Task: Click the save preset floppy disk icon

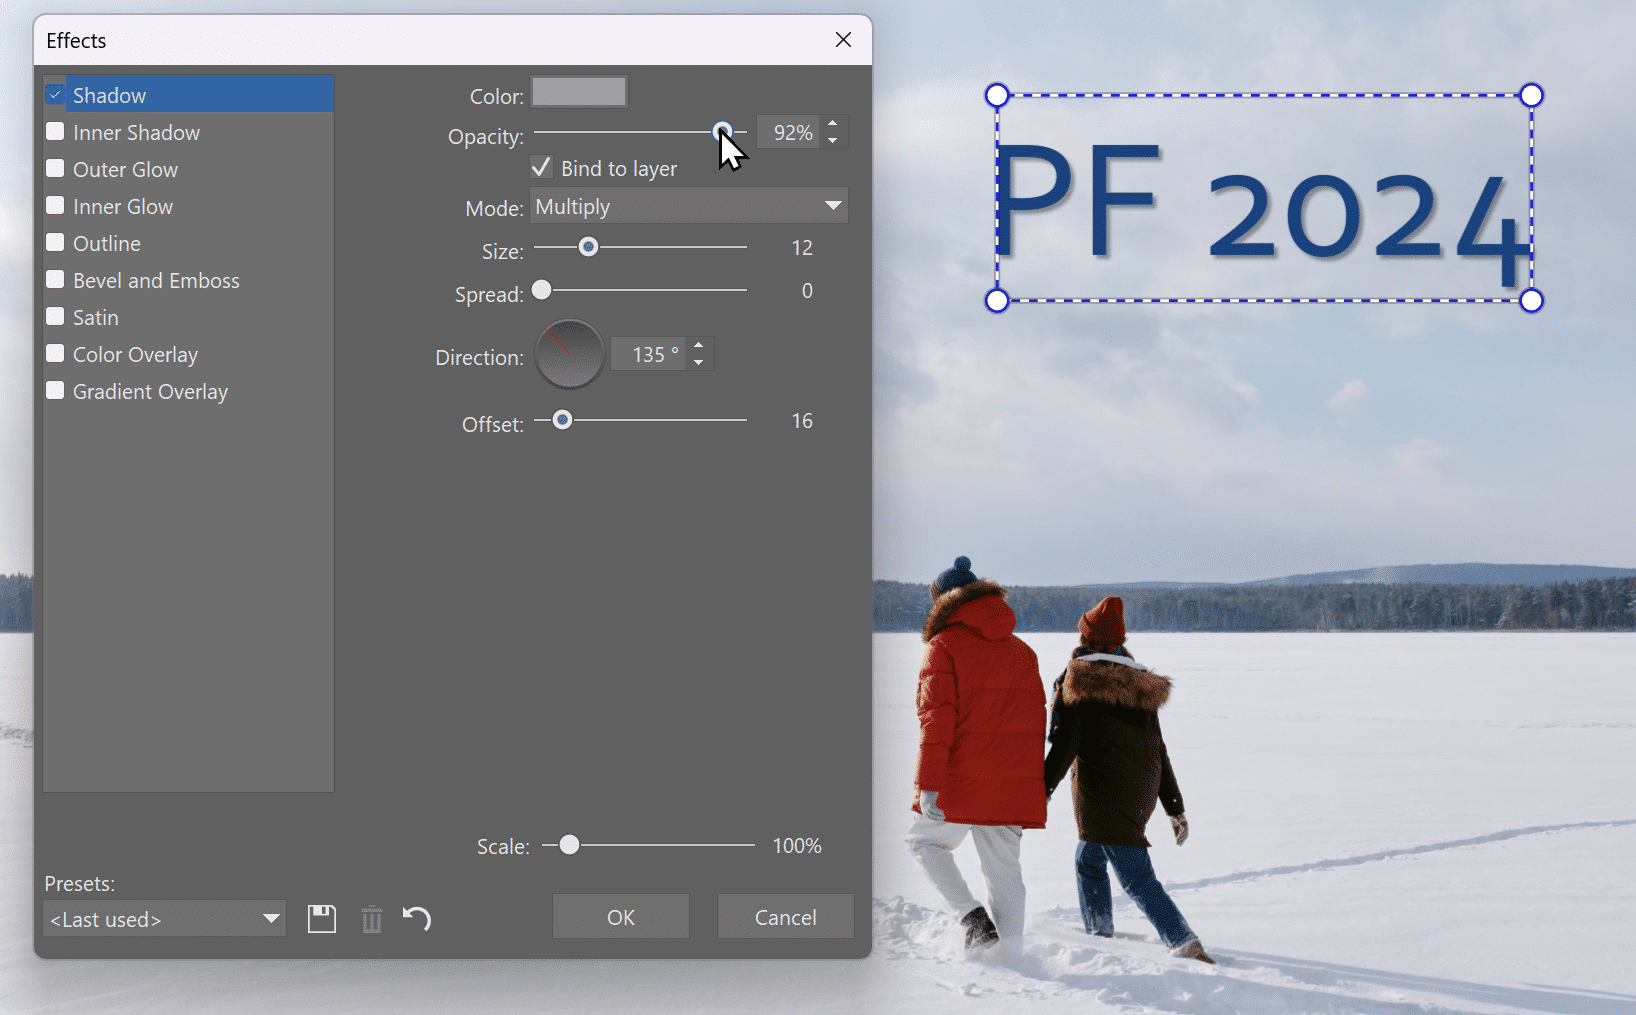Action: tap(322, 919)
